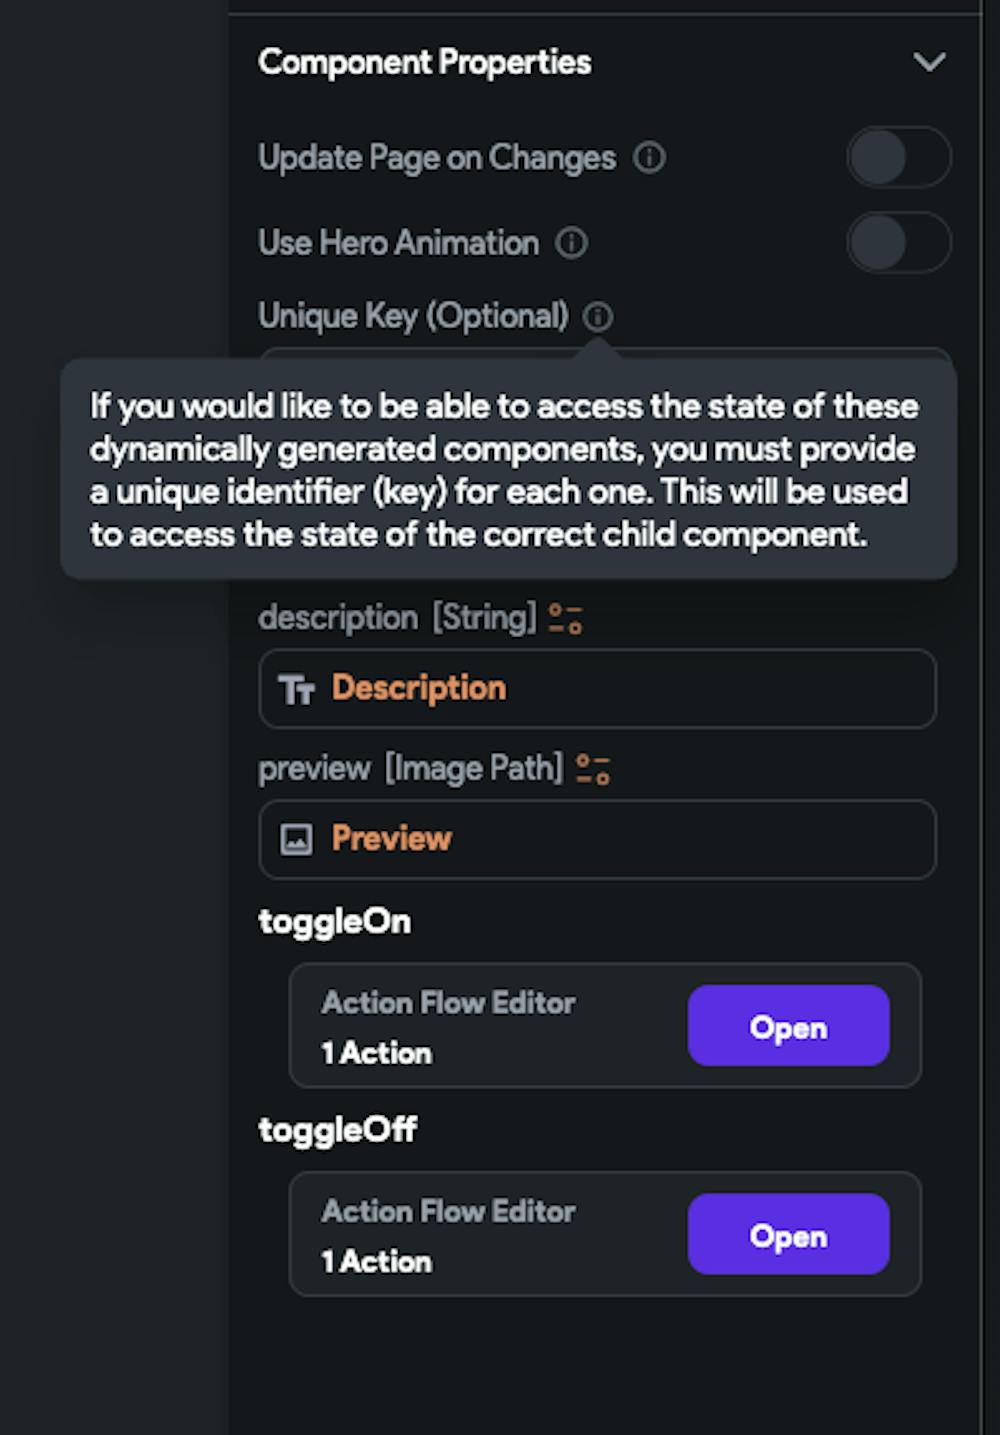Screen dimensions: 1000x1435
Task: Click the info icon beside Use Hero Animation
Action: pos(571,242)
